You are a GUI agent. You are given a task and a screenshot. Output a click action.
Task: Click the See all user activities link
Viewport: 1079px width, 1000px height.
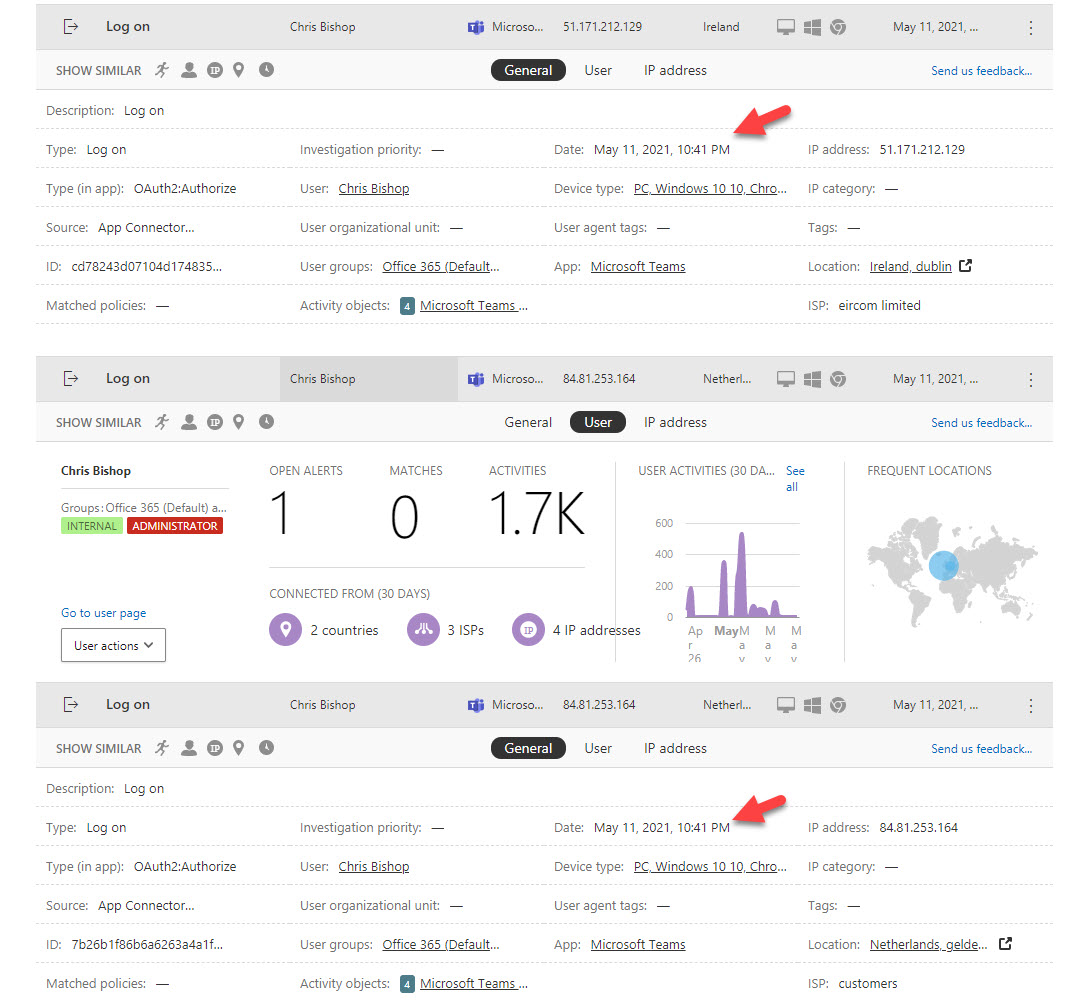click(x=794, y=478)
